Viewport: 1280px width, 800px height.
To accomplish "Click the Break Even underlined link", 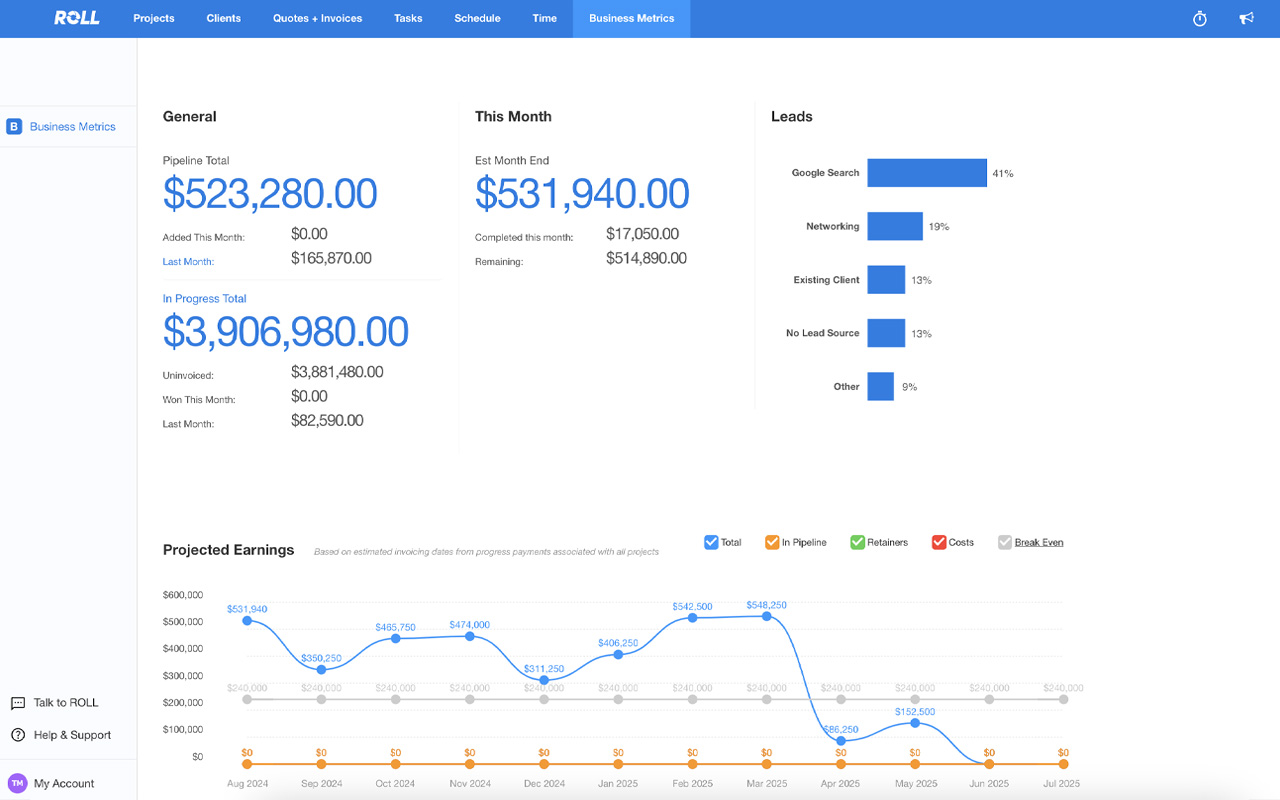I will pos(1039,542).
